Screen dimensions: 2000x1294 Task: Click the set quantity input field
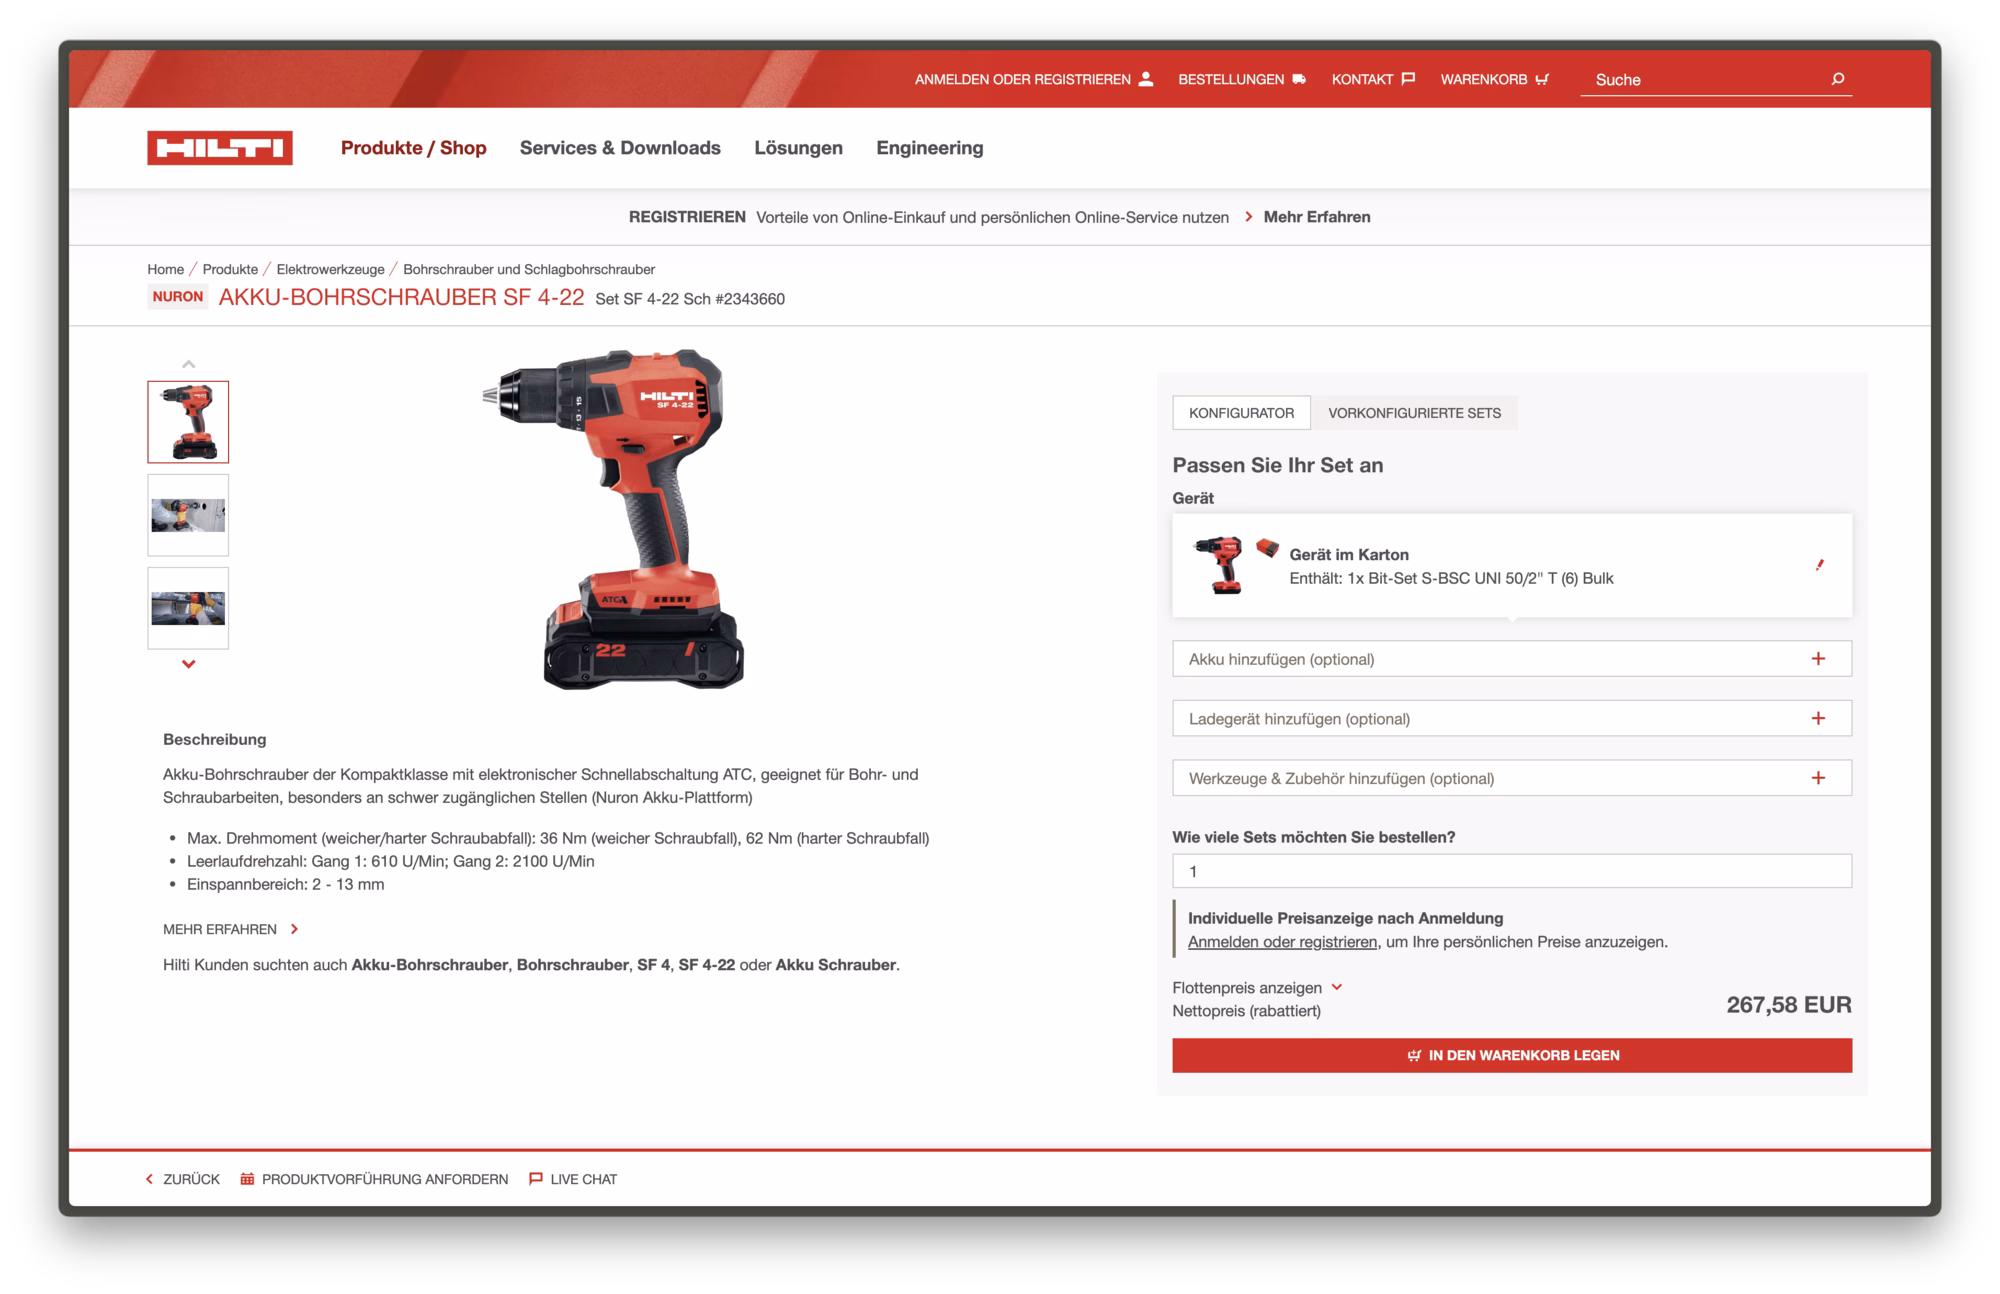(1512, 871)
